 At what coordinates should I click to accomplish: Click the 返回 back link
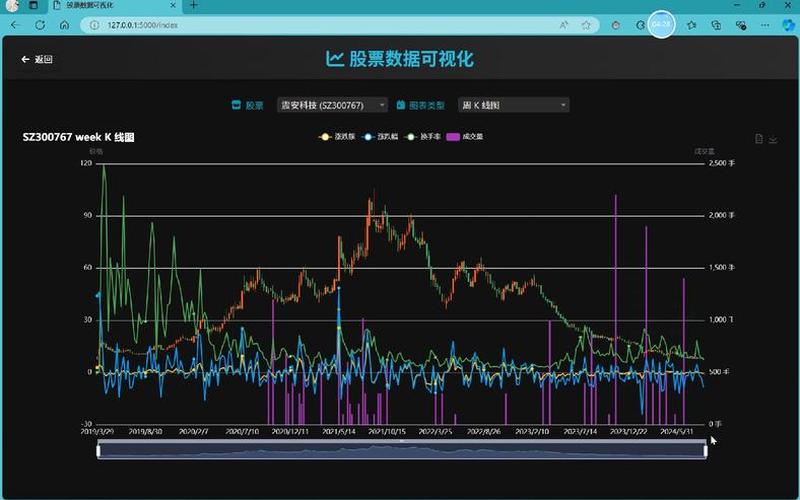37,59
